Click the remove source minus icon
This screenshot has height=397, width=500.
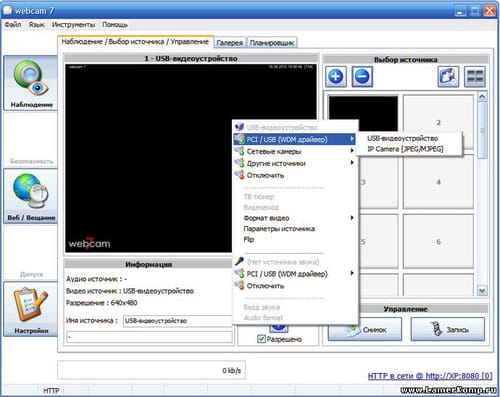click(x=362, y=77)
